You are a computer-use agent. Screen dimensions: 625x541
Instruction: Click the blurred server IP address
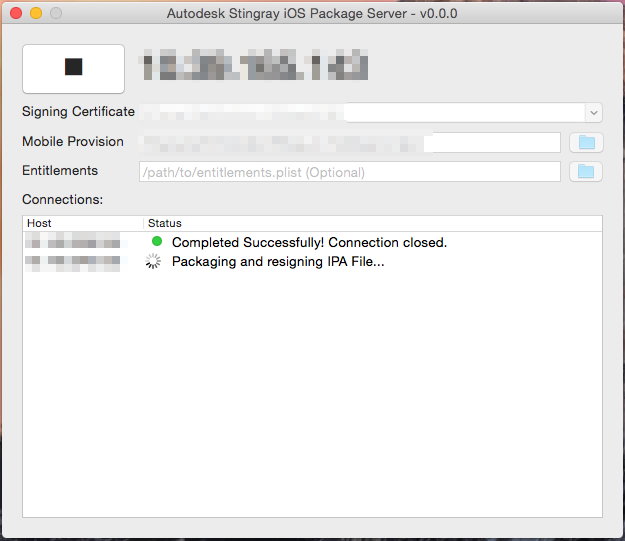tap(254, 65)
